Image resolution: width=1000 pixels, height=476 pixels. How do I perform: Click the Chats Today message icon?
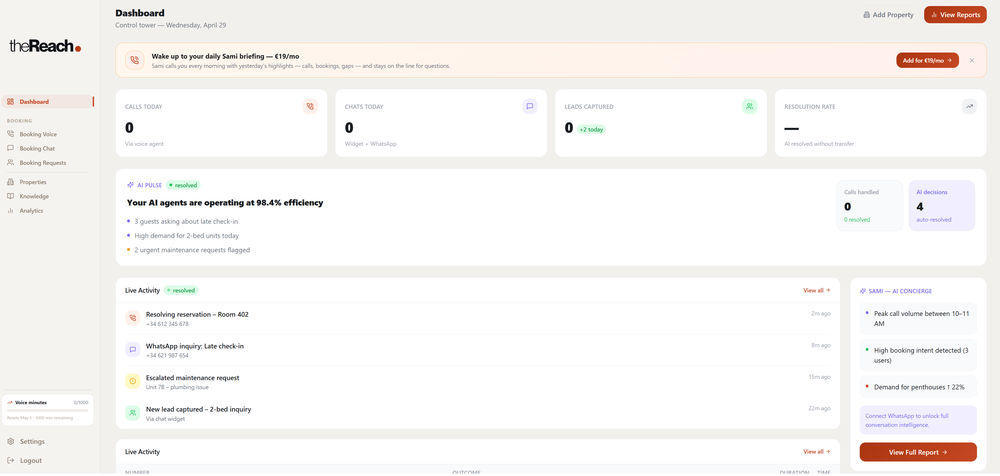(529, 107)
